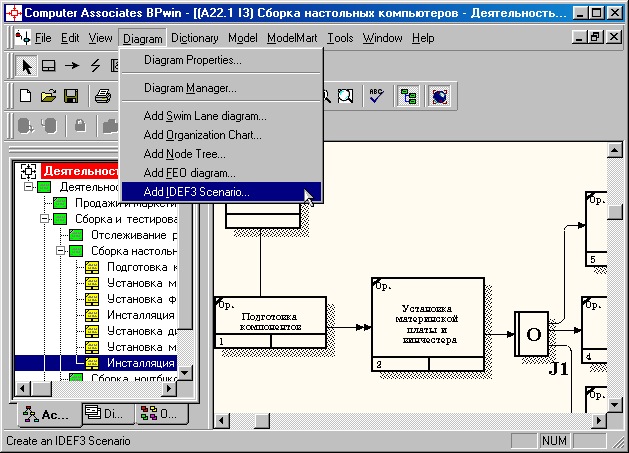The image size is (629, 453).
Task: Open the Edit menu
Action: (x=70, y=38)
